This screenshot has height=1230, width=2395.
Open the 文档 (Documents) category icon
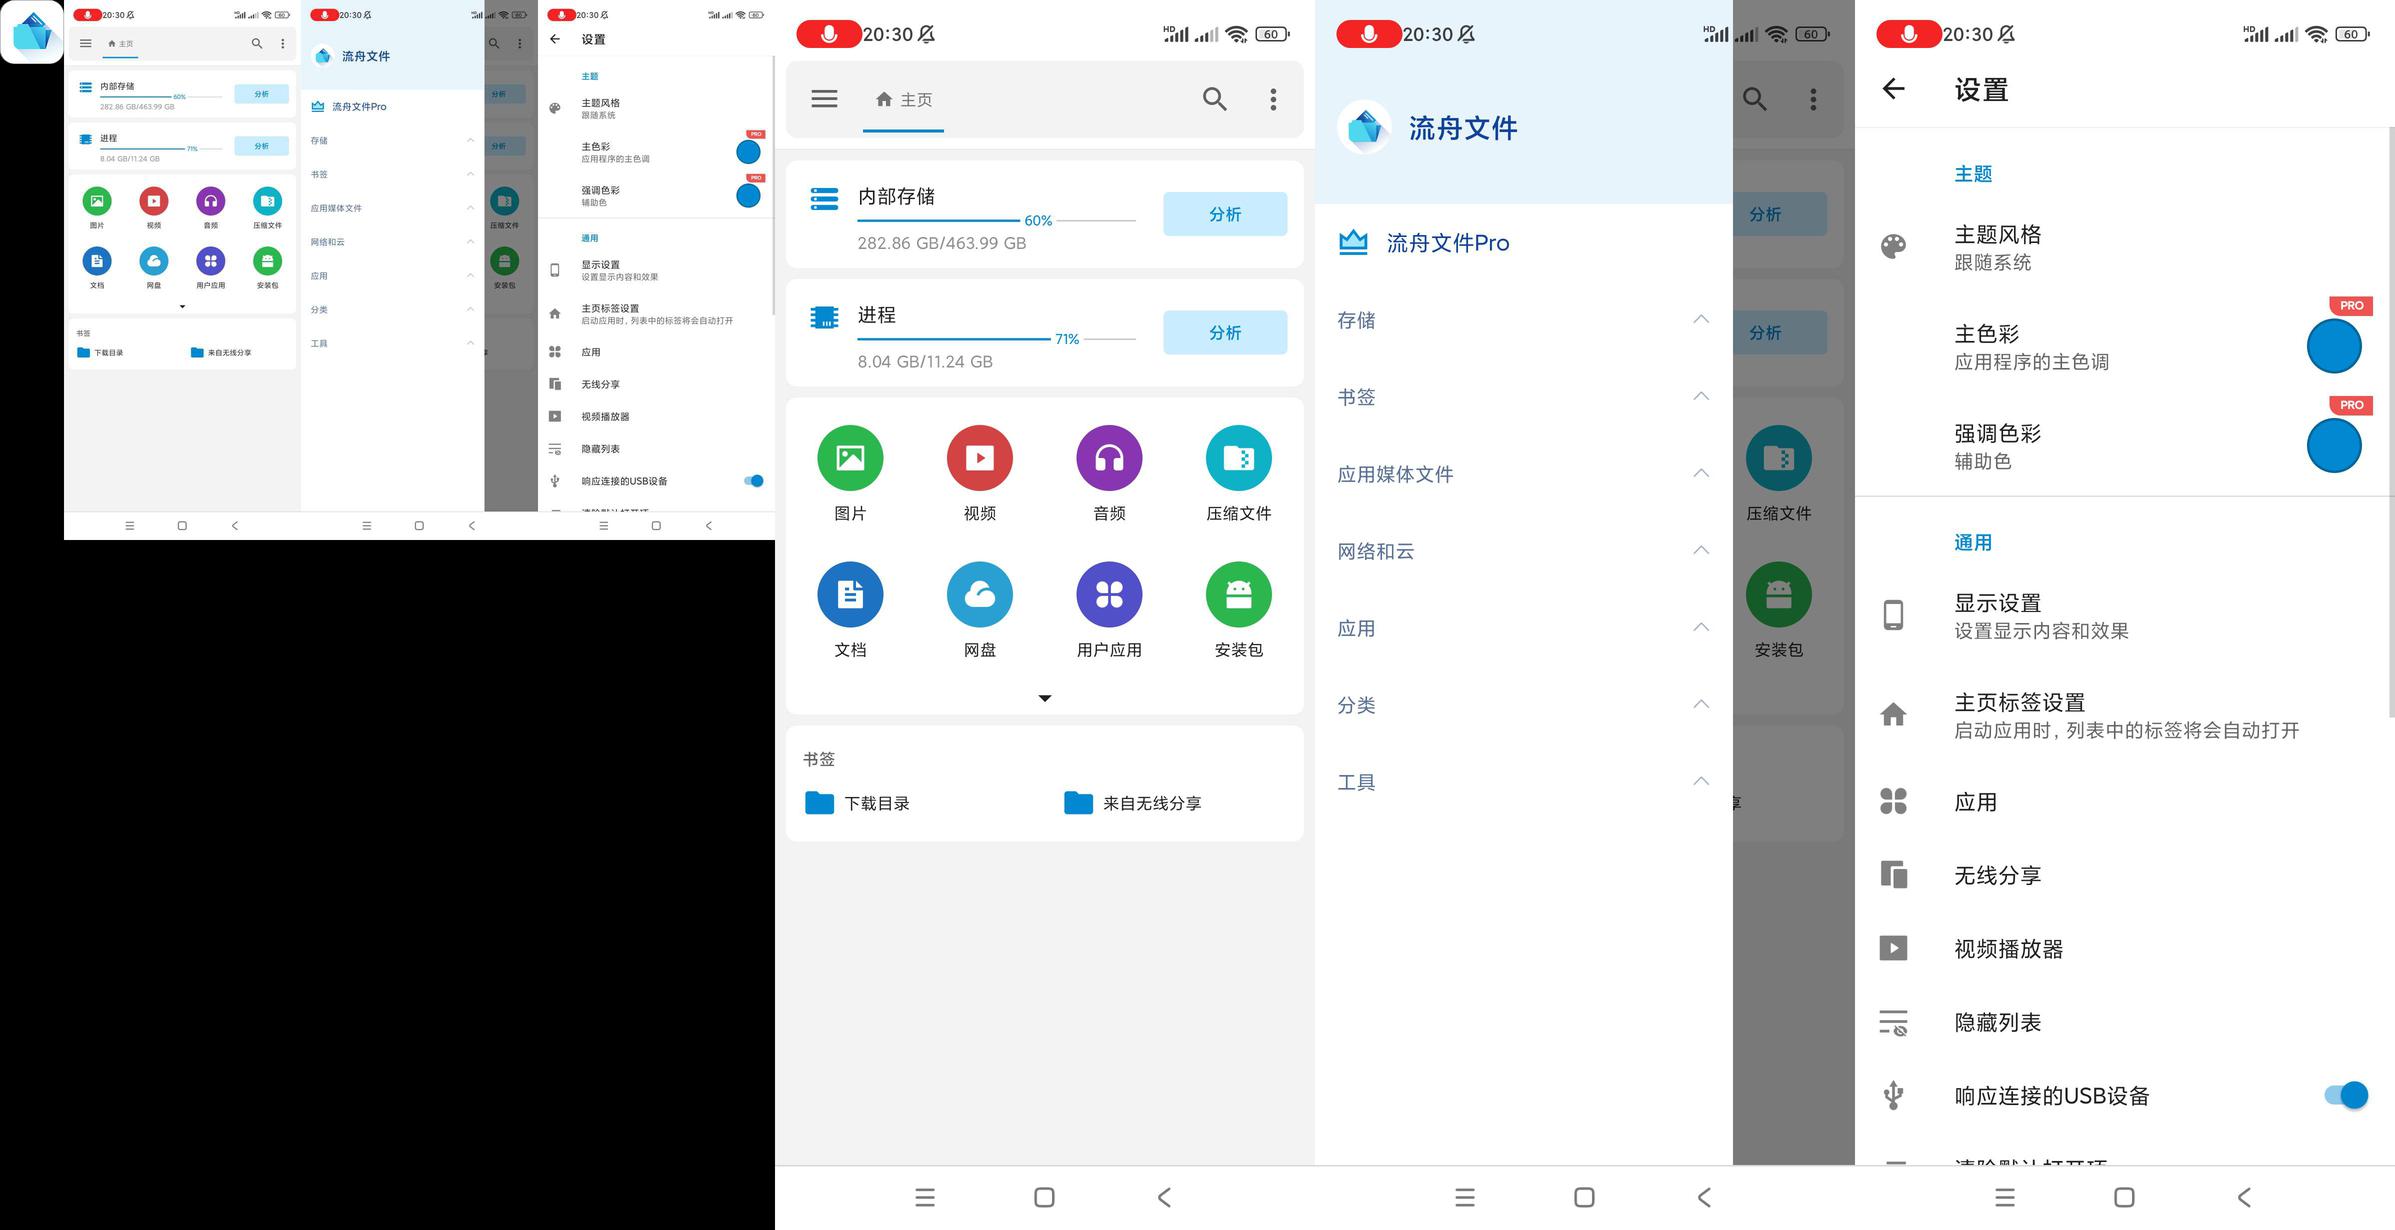(850, 595)
